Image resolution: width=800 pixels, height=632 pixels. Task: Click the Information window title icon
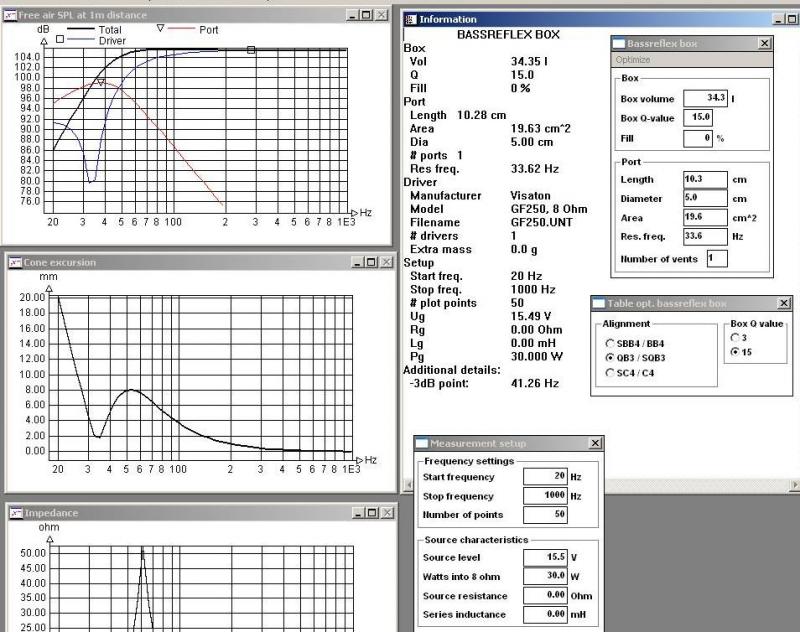411,19
